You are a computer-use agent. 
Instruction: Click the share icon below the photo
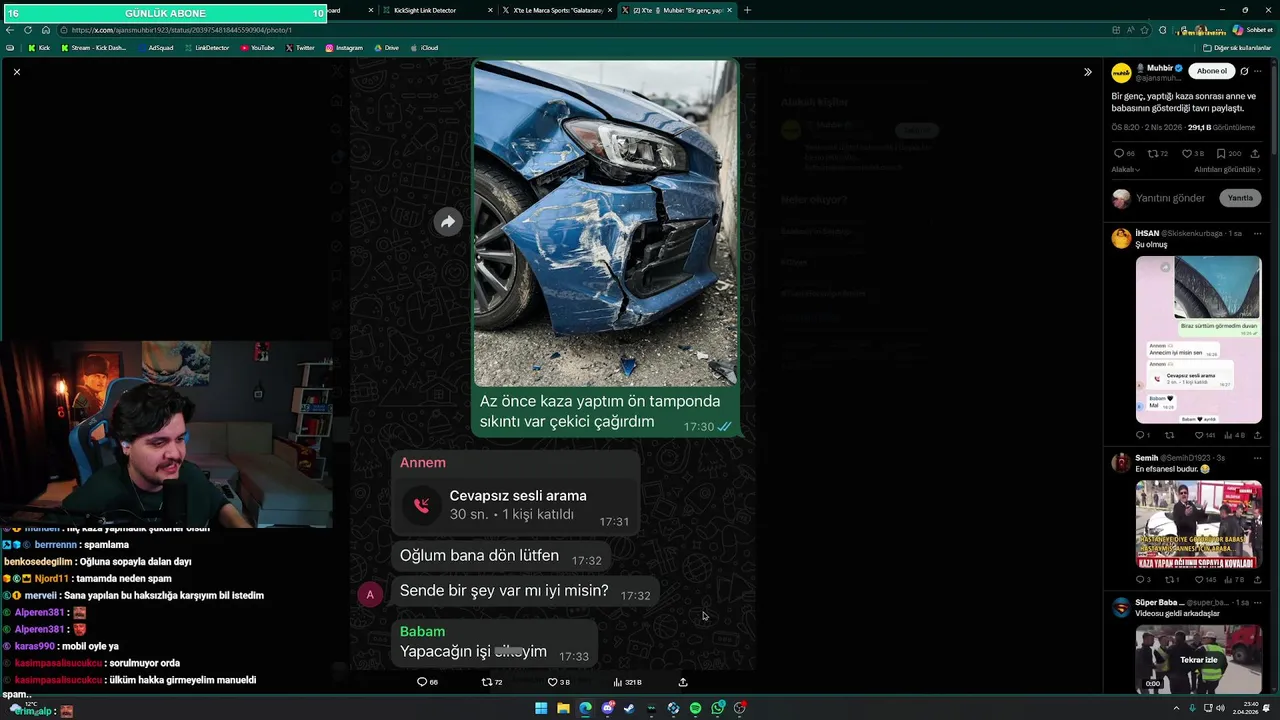click(x=683, y=682)
